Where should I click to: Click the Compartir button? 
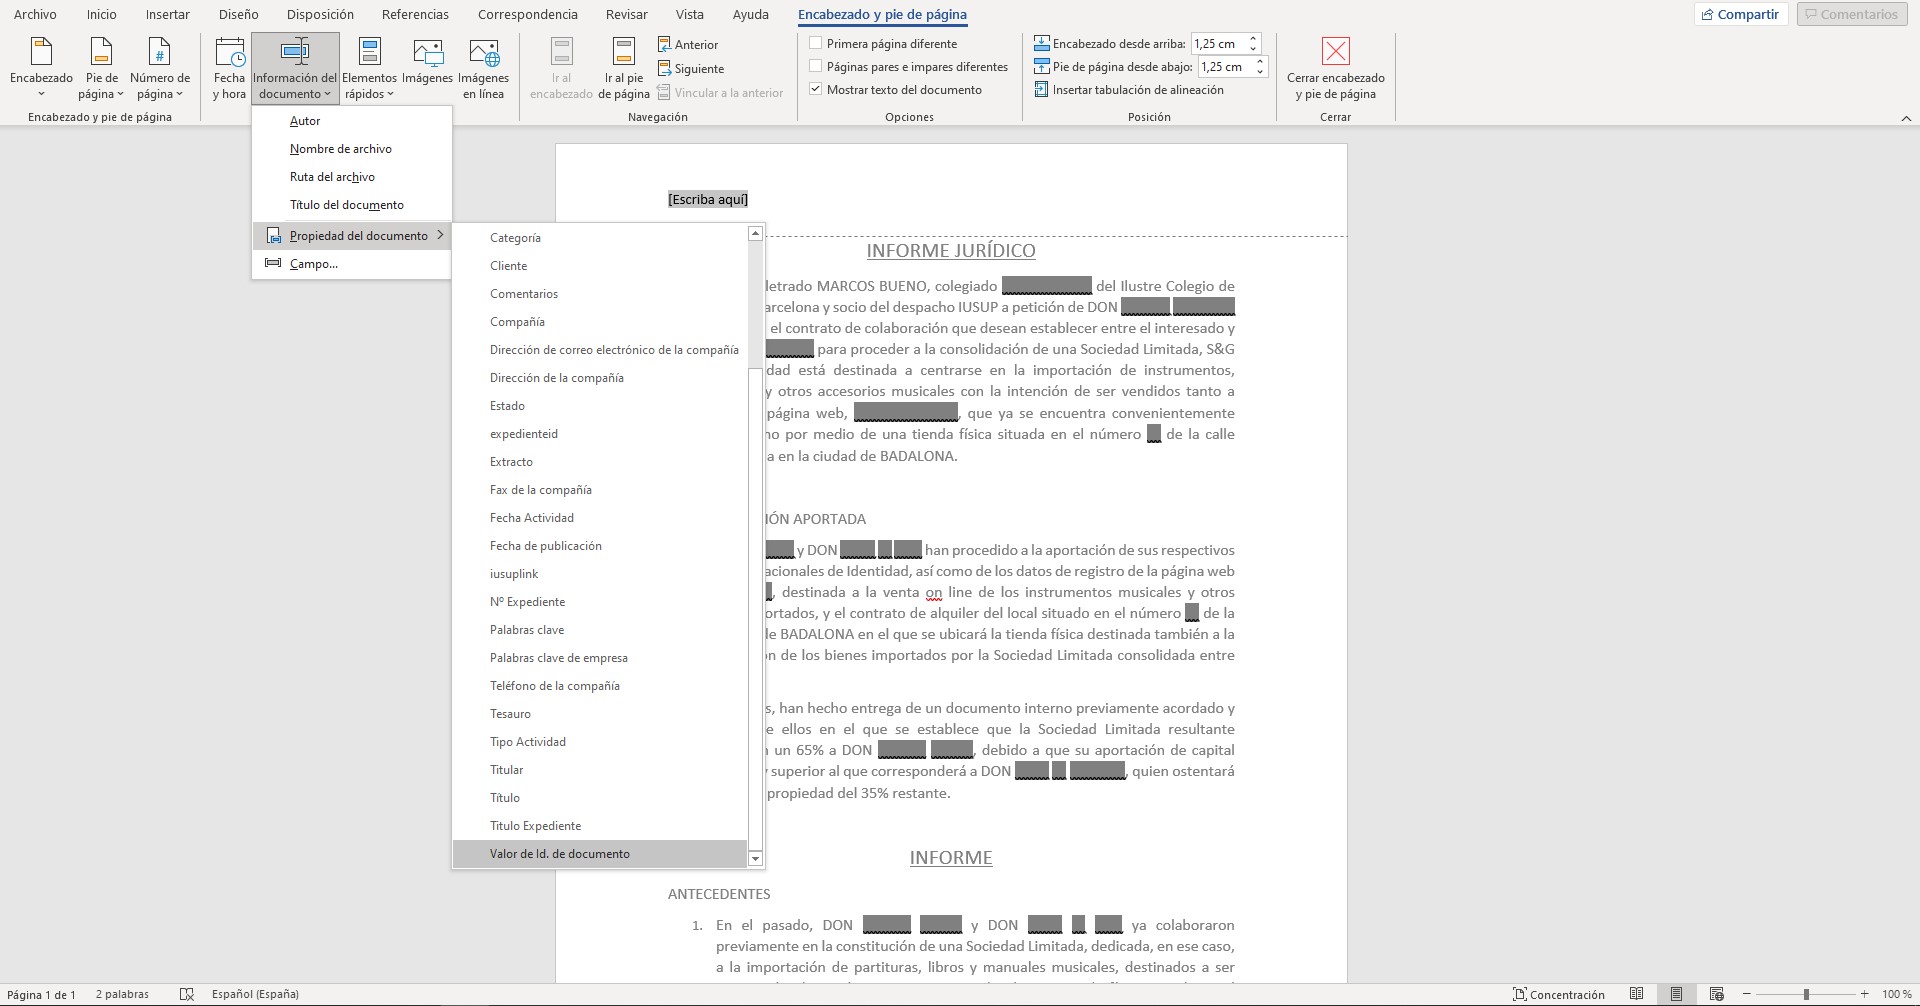(x=1740, y=14)
